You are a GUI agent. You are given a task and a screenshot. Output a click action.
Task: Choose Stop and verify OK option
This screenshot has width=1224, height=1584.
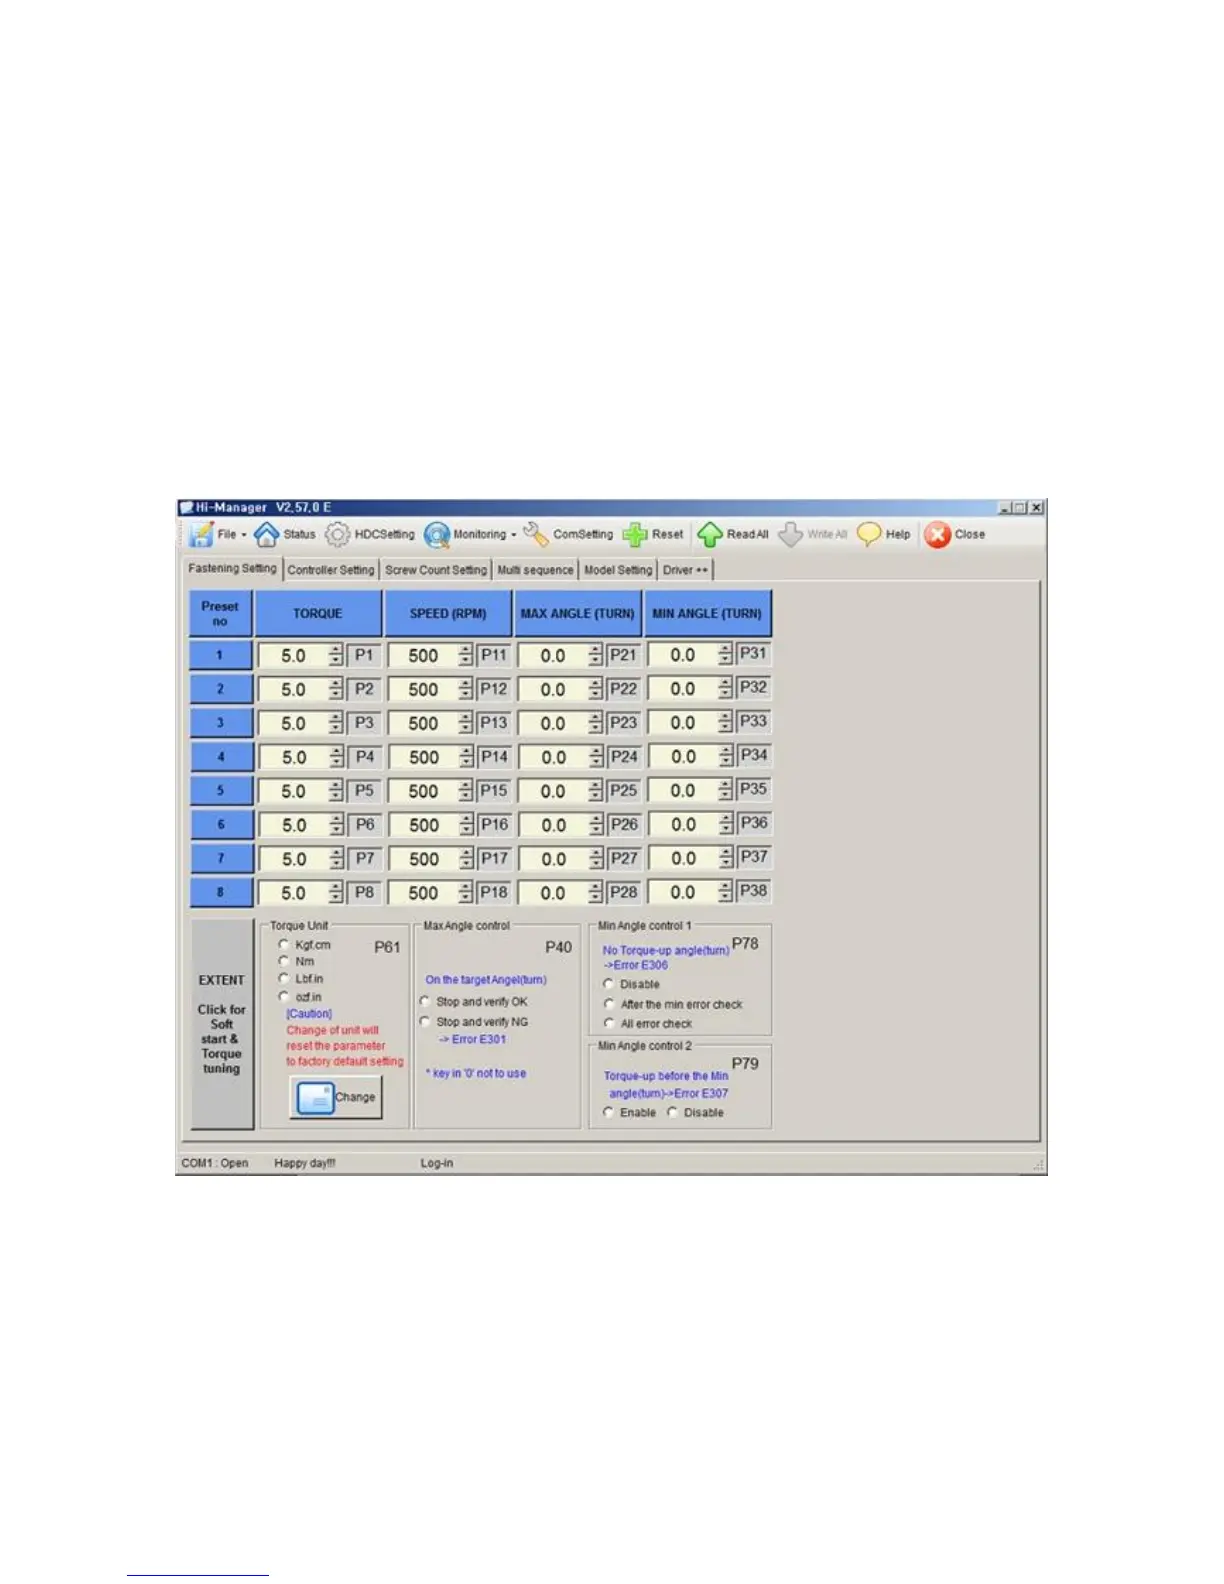point(425,1001)
